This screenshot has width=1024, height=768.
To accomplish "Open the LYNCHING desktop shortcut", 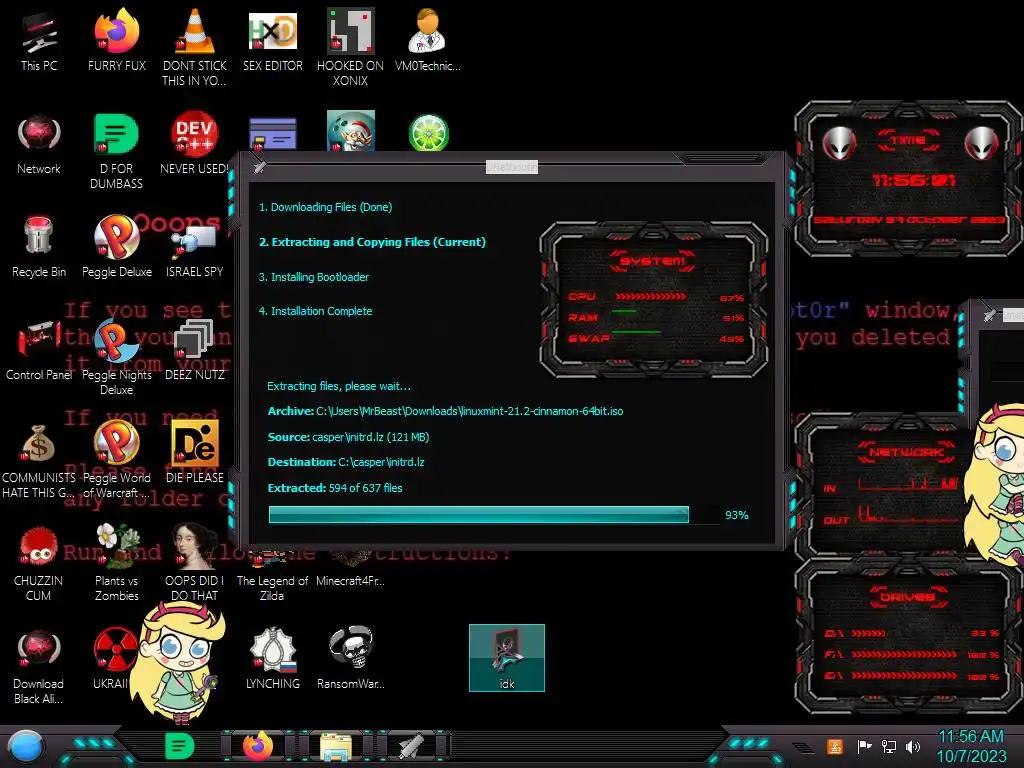I will pyautogui.click(x=273, y=658).
